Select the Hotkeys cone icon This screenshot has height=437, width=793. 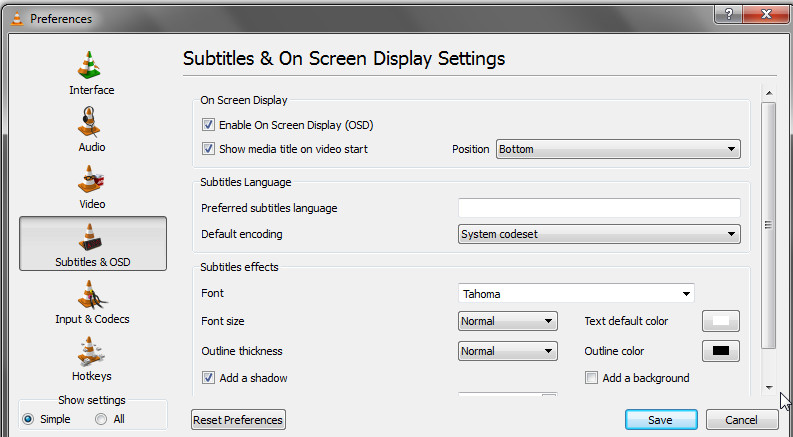click(91, 352)
